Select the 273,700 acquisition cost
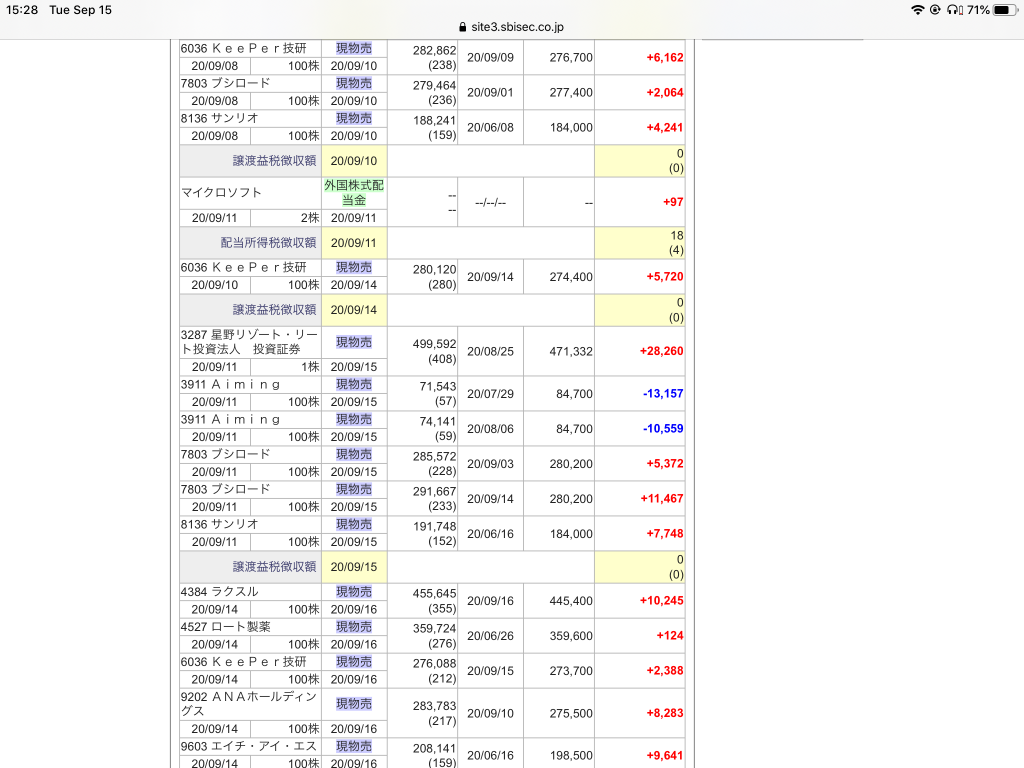 [571, 671]
